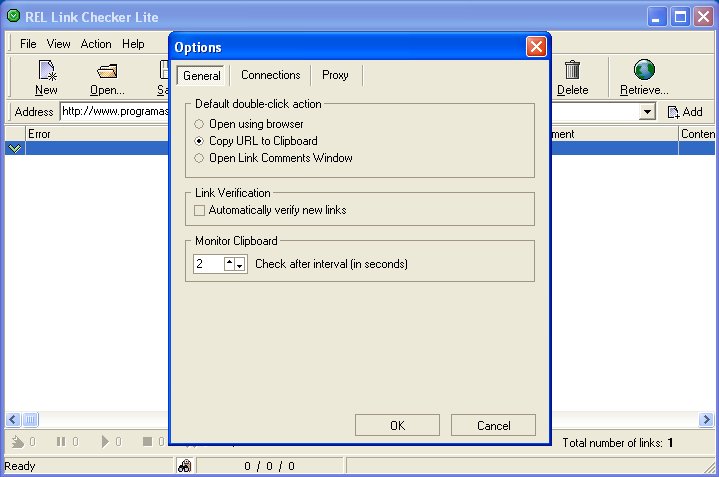Click the horizontal scrollbar left arrow
719x477 pixels.
pos(13,419)
